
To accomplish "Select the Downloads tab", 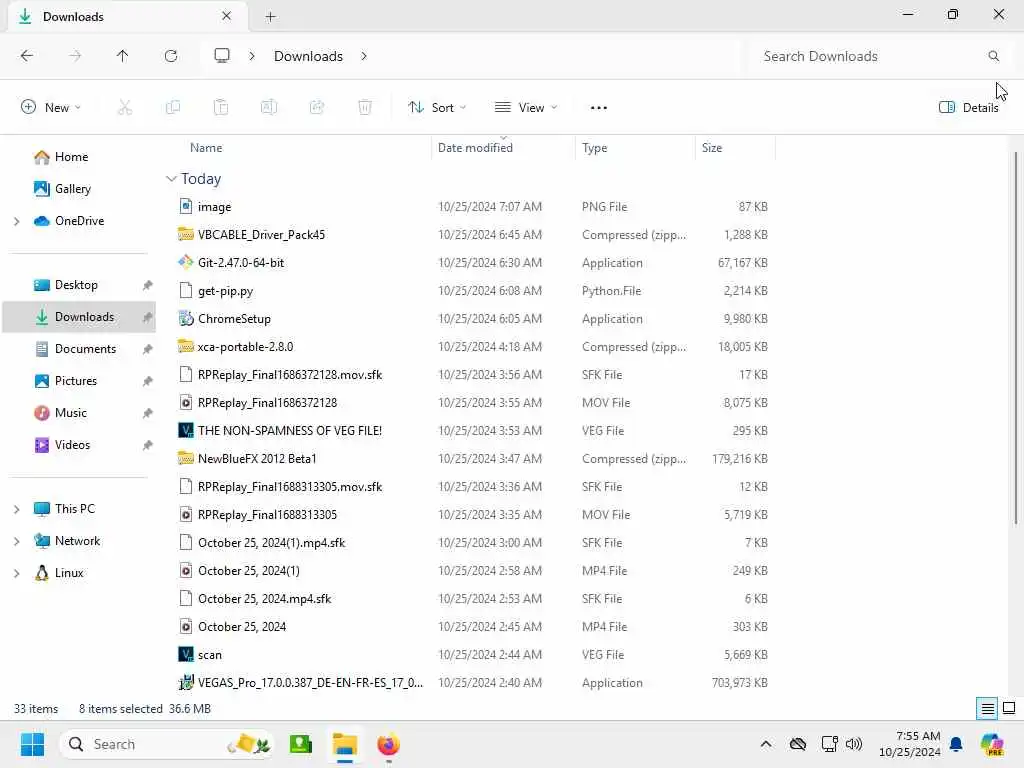I will (x=127, y=16).
